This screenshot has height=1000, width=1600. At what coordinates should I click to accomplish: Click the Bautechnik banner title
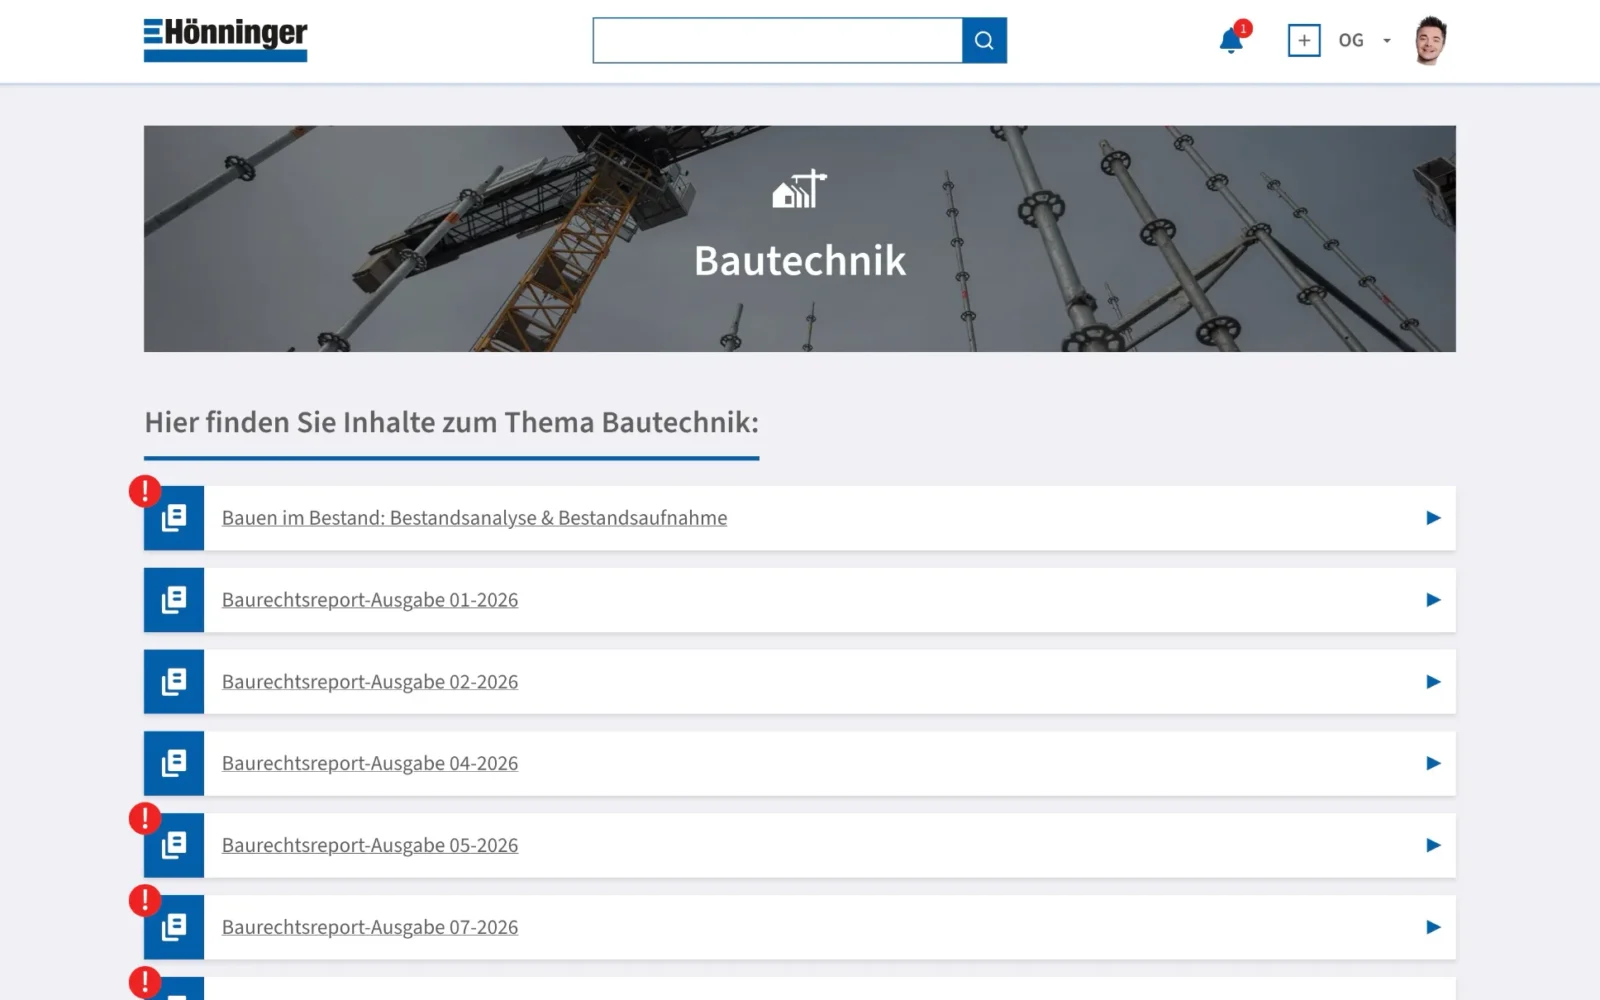pyautogui.click(x=800, y=261)
